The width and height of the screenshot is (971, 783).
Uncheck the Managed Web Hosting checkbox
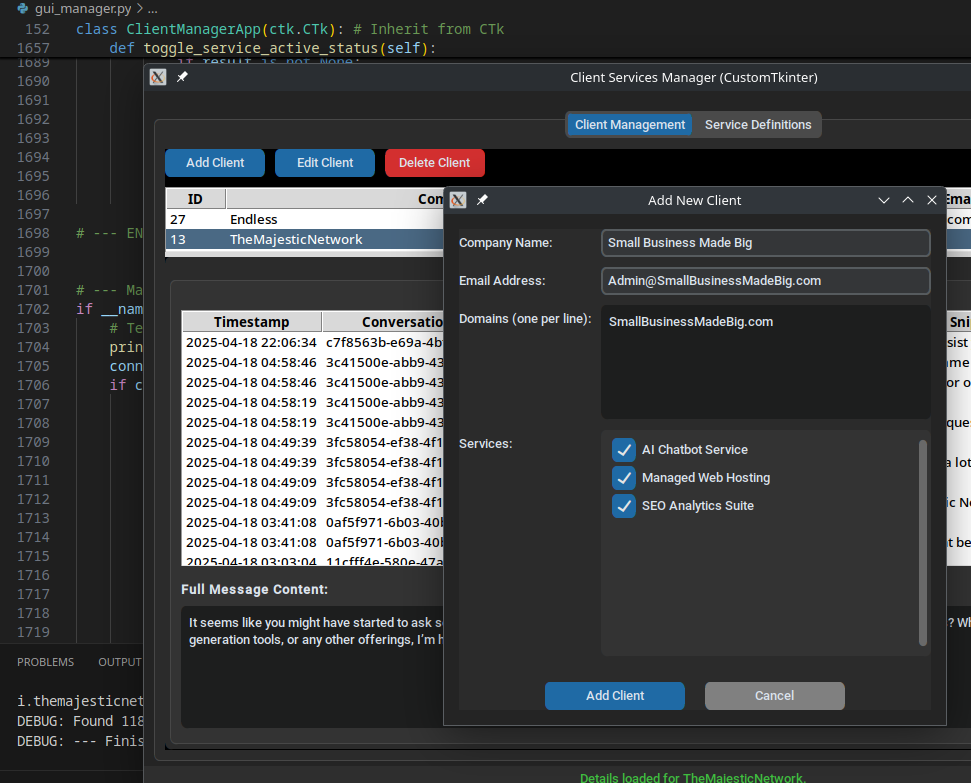[624, 478]
